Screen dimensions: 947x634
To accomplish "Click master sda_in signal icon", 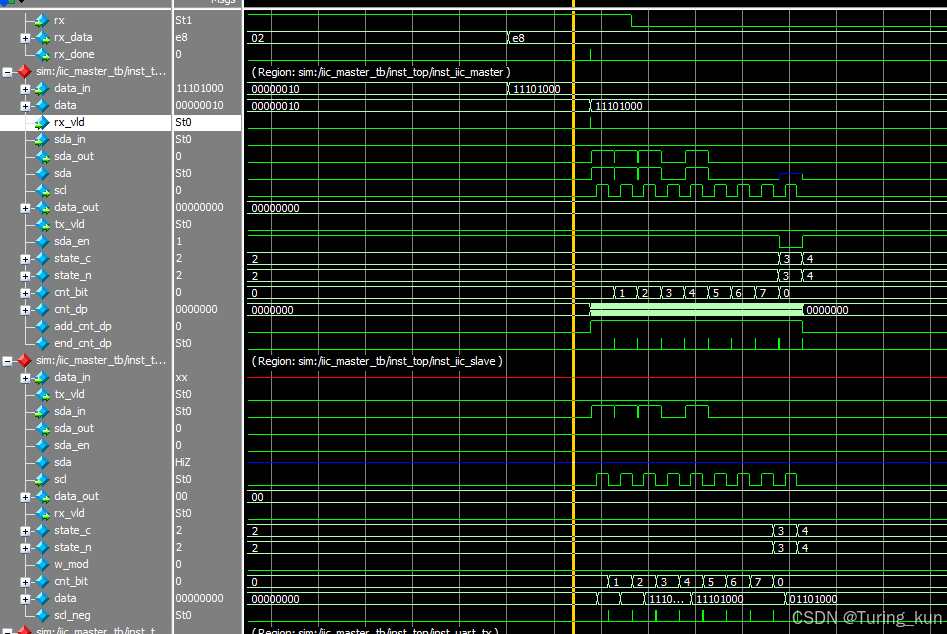I will tap(42, 139).
